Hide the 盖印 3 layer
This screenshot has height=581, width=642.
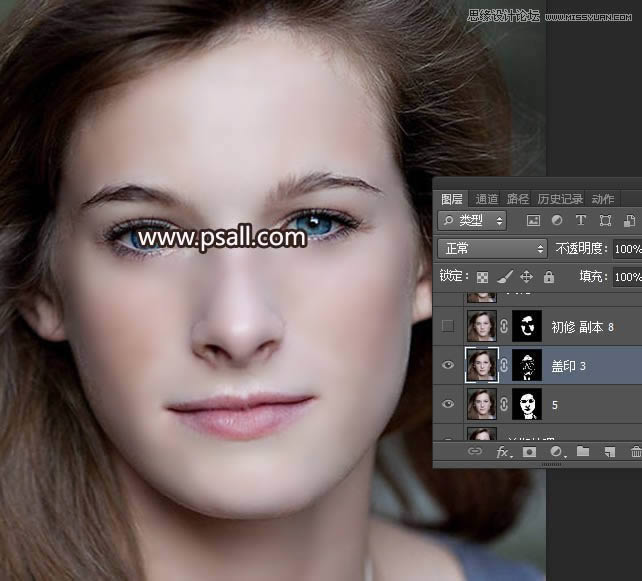[x=448, y=366]
